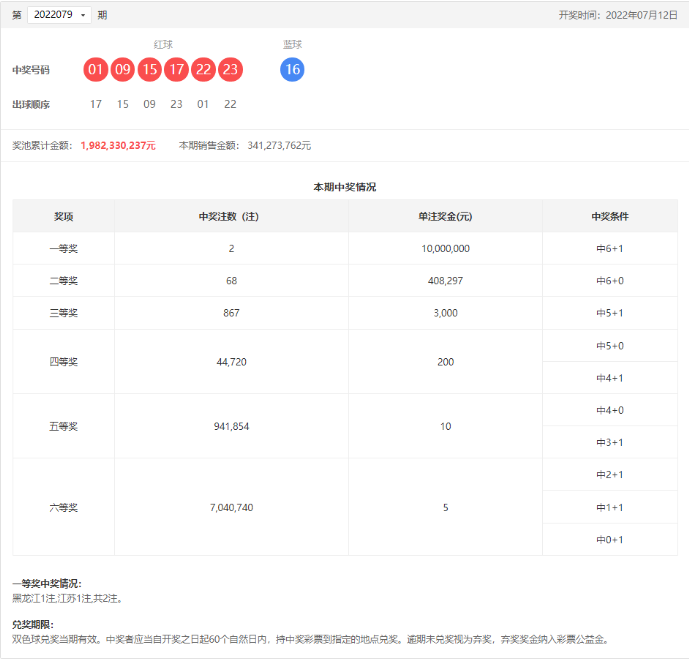Click red ball number 17

coord(177,69)
